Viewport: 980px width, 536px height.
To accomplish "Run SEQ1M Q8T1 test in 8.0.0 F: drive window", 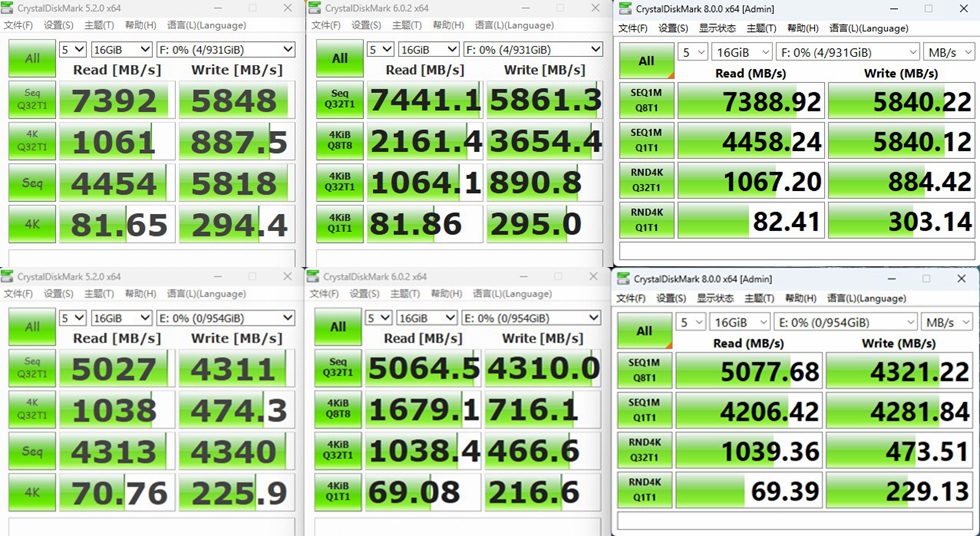I will 646,101.
